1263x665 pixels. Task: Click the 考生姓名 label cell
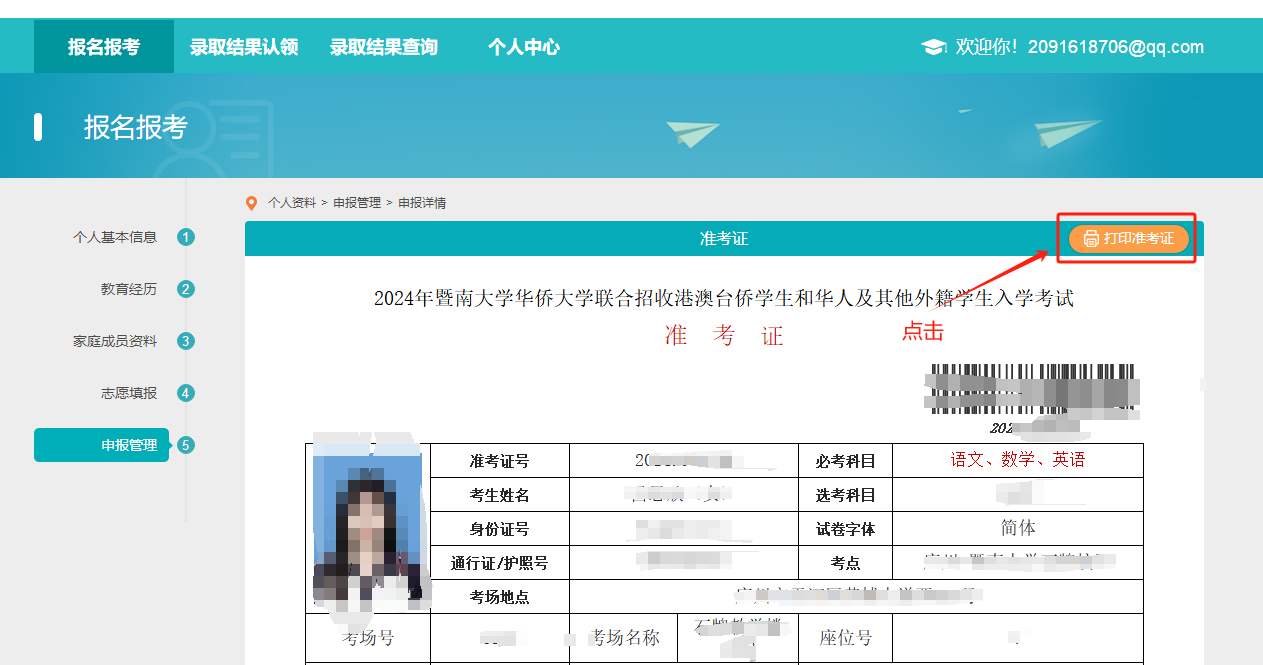coord(500,495)
